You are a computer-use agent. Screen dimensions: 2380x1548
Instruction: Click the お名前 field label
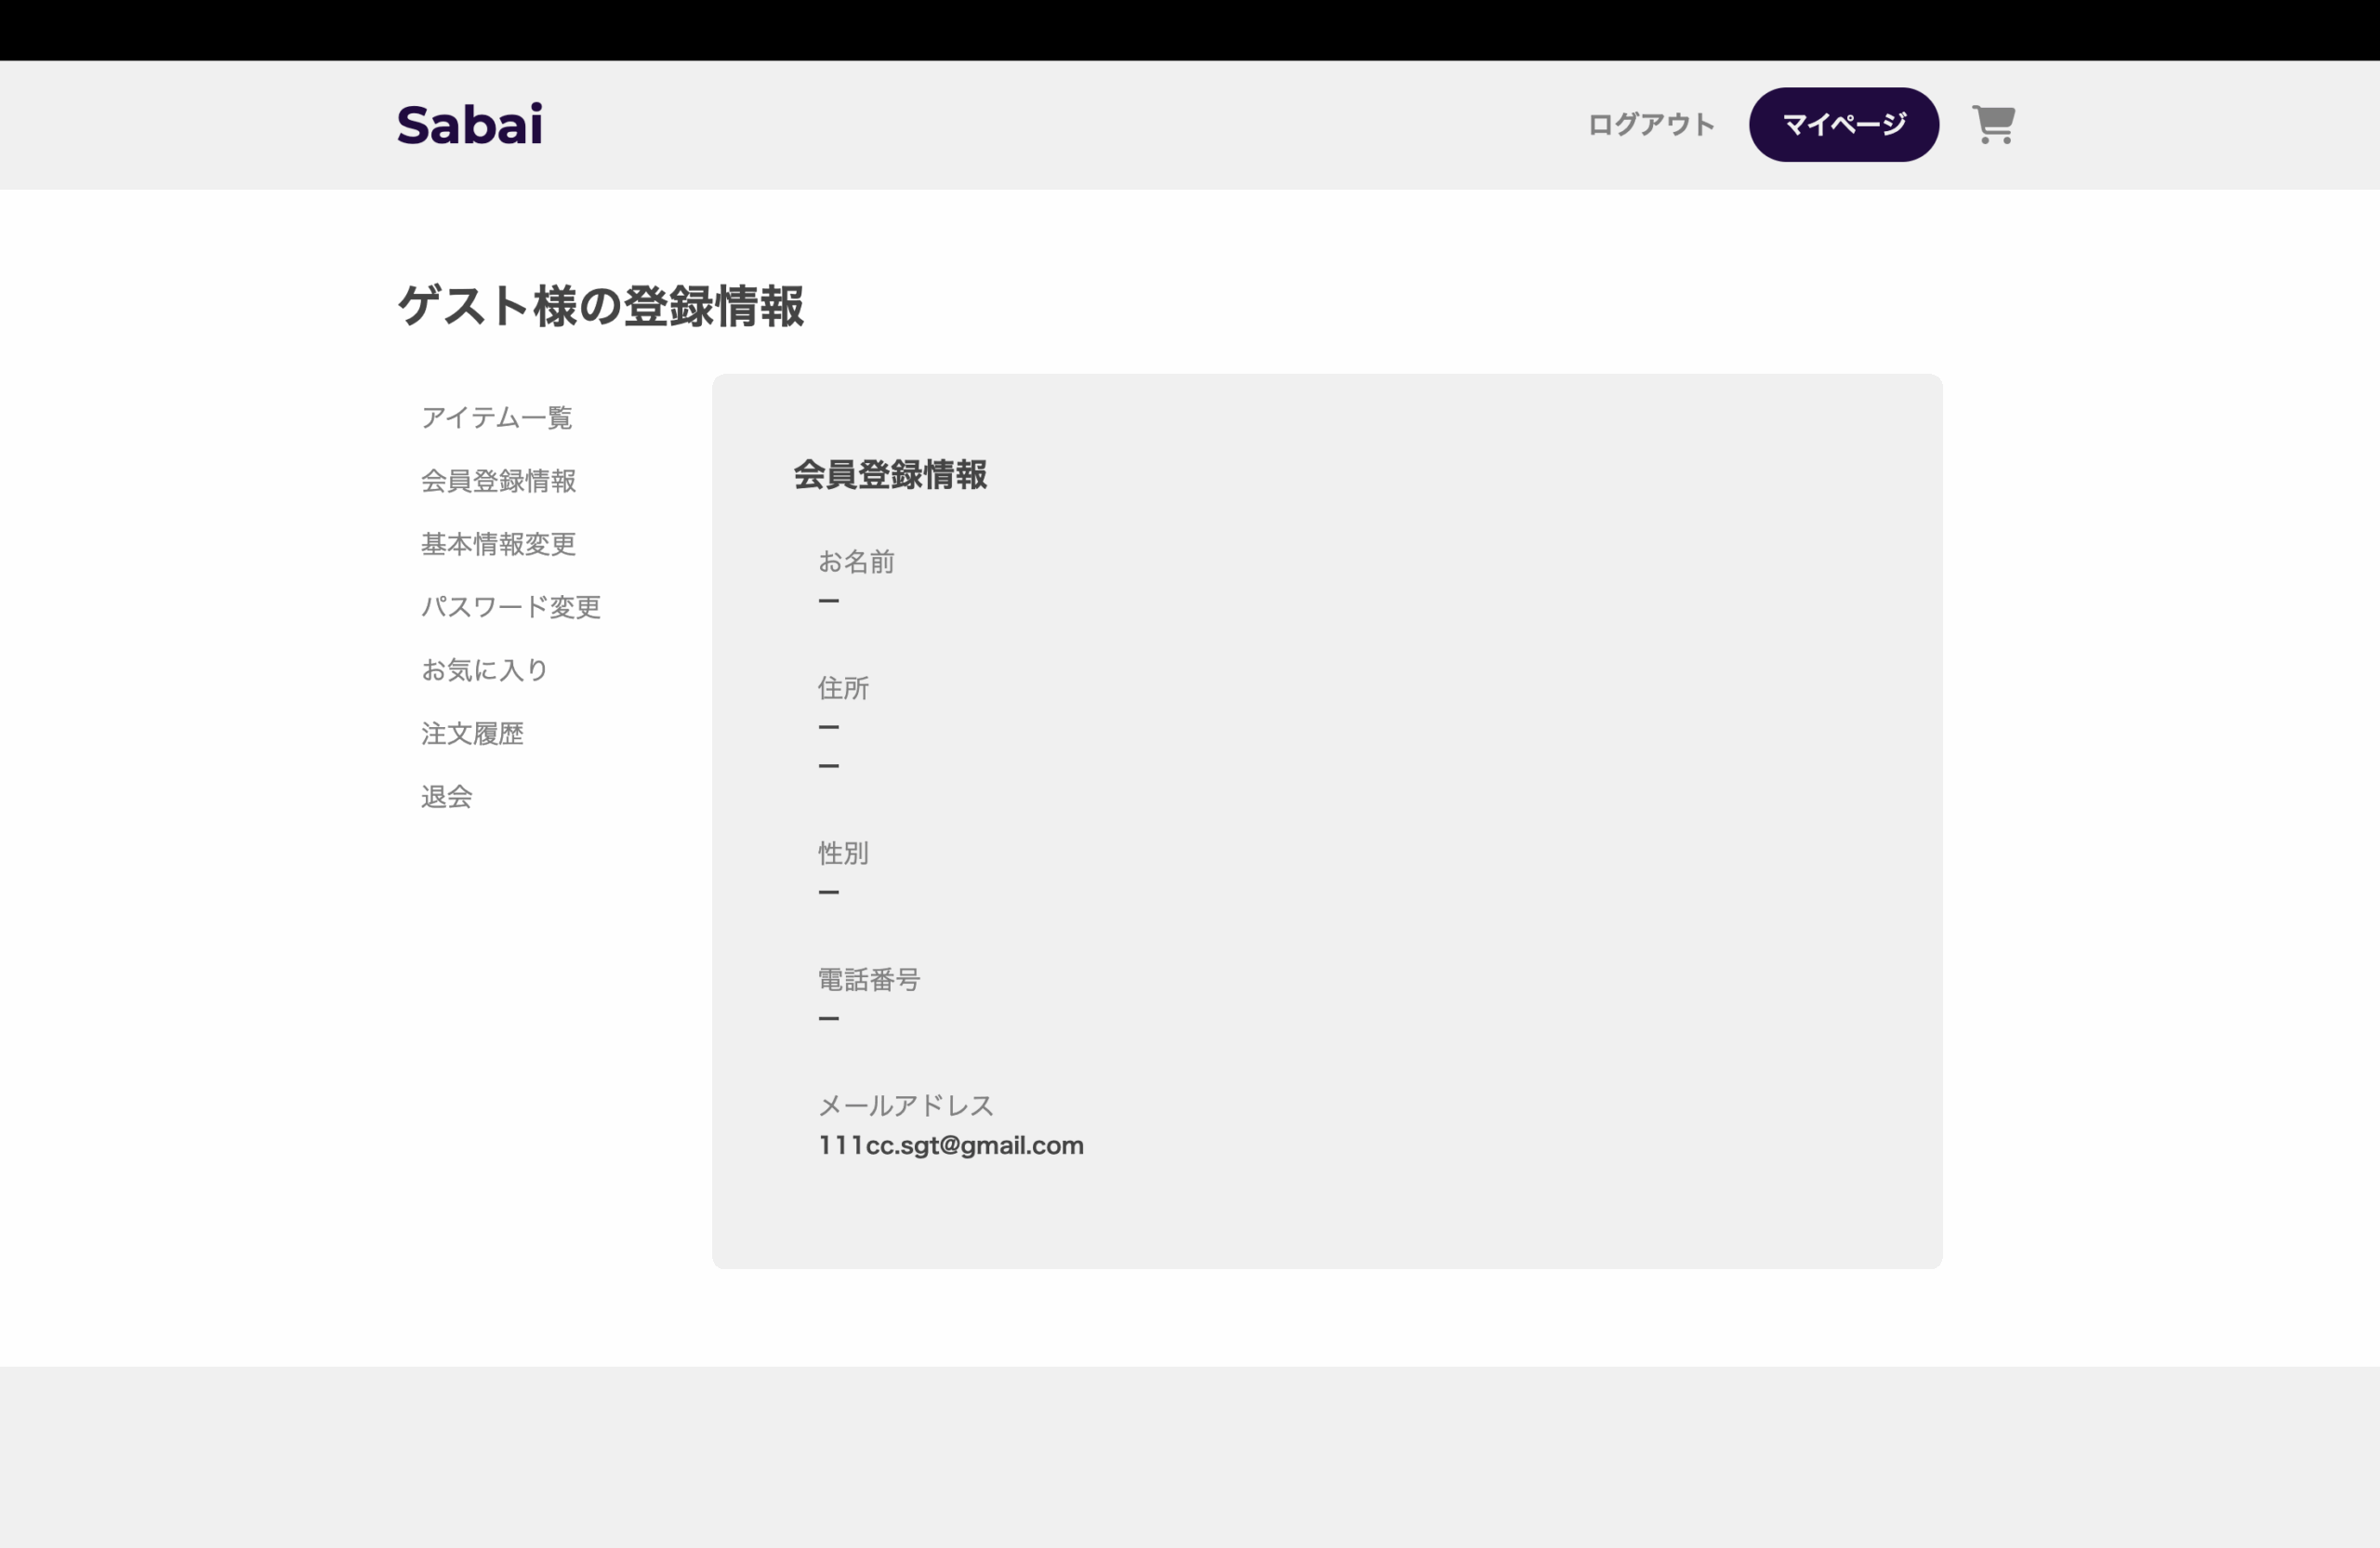tap(856, 562)
